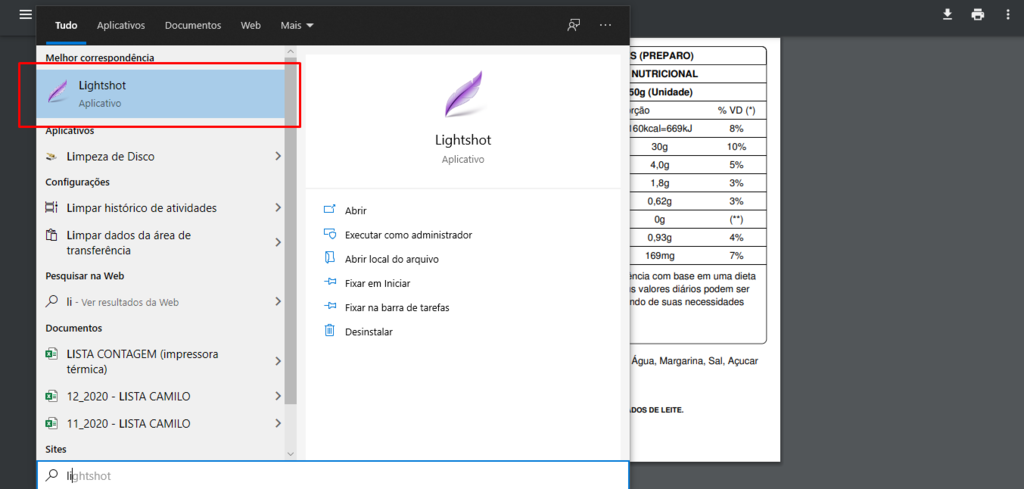The height and width of the screenshot is (489, 1024).
Task: Open the Lightshot best match result
Action: [x=161, y=94]
